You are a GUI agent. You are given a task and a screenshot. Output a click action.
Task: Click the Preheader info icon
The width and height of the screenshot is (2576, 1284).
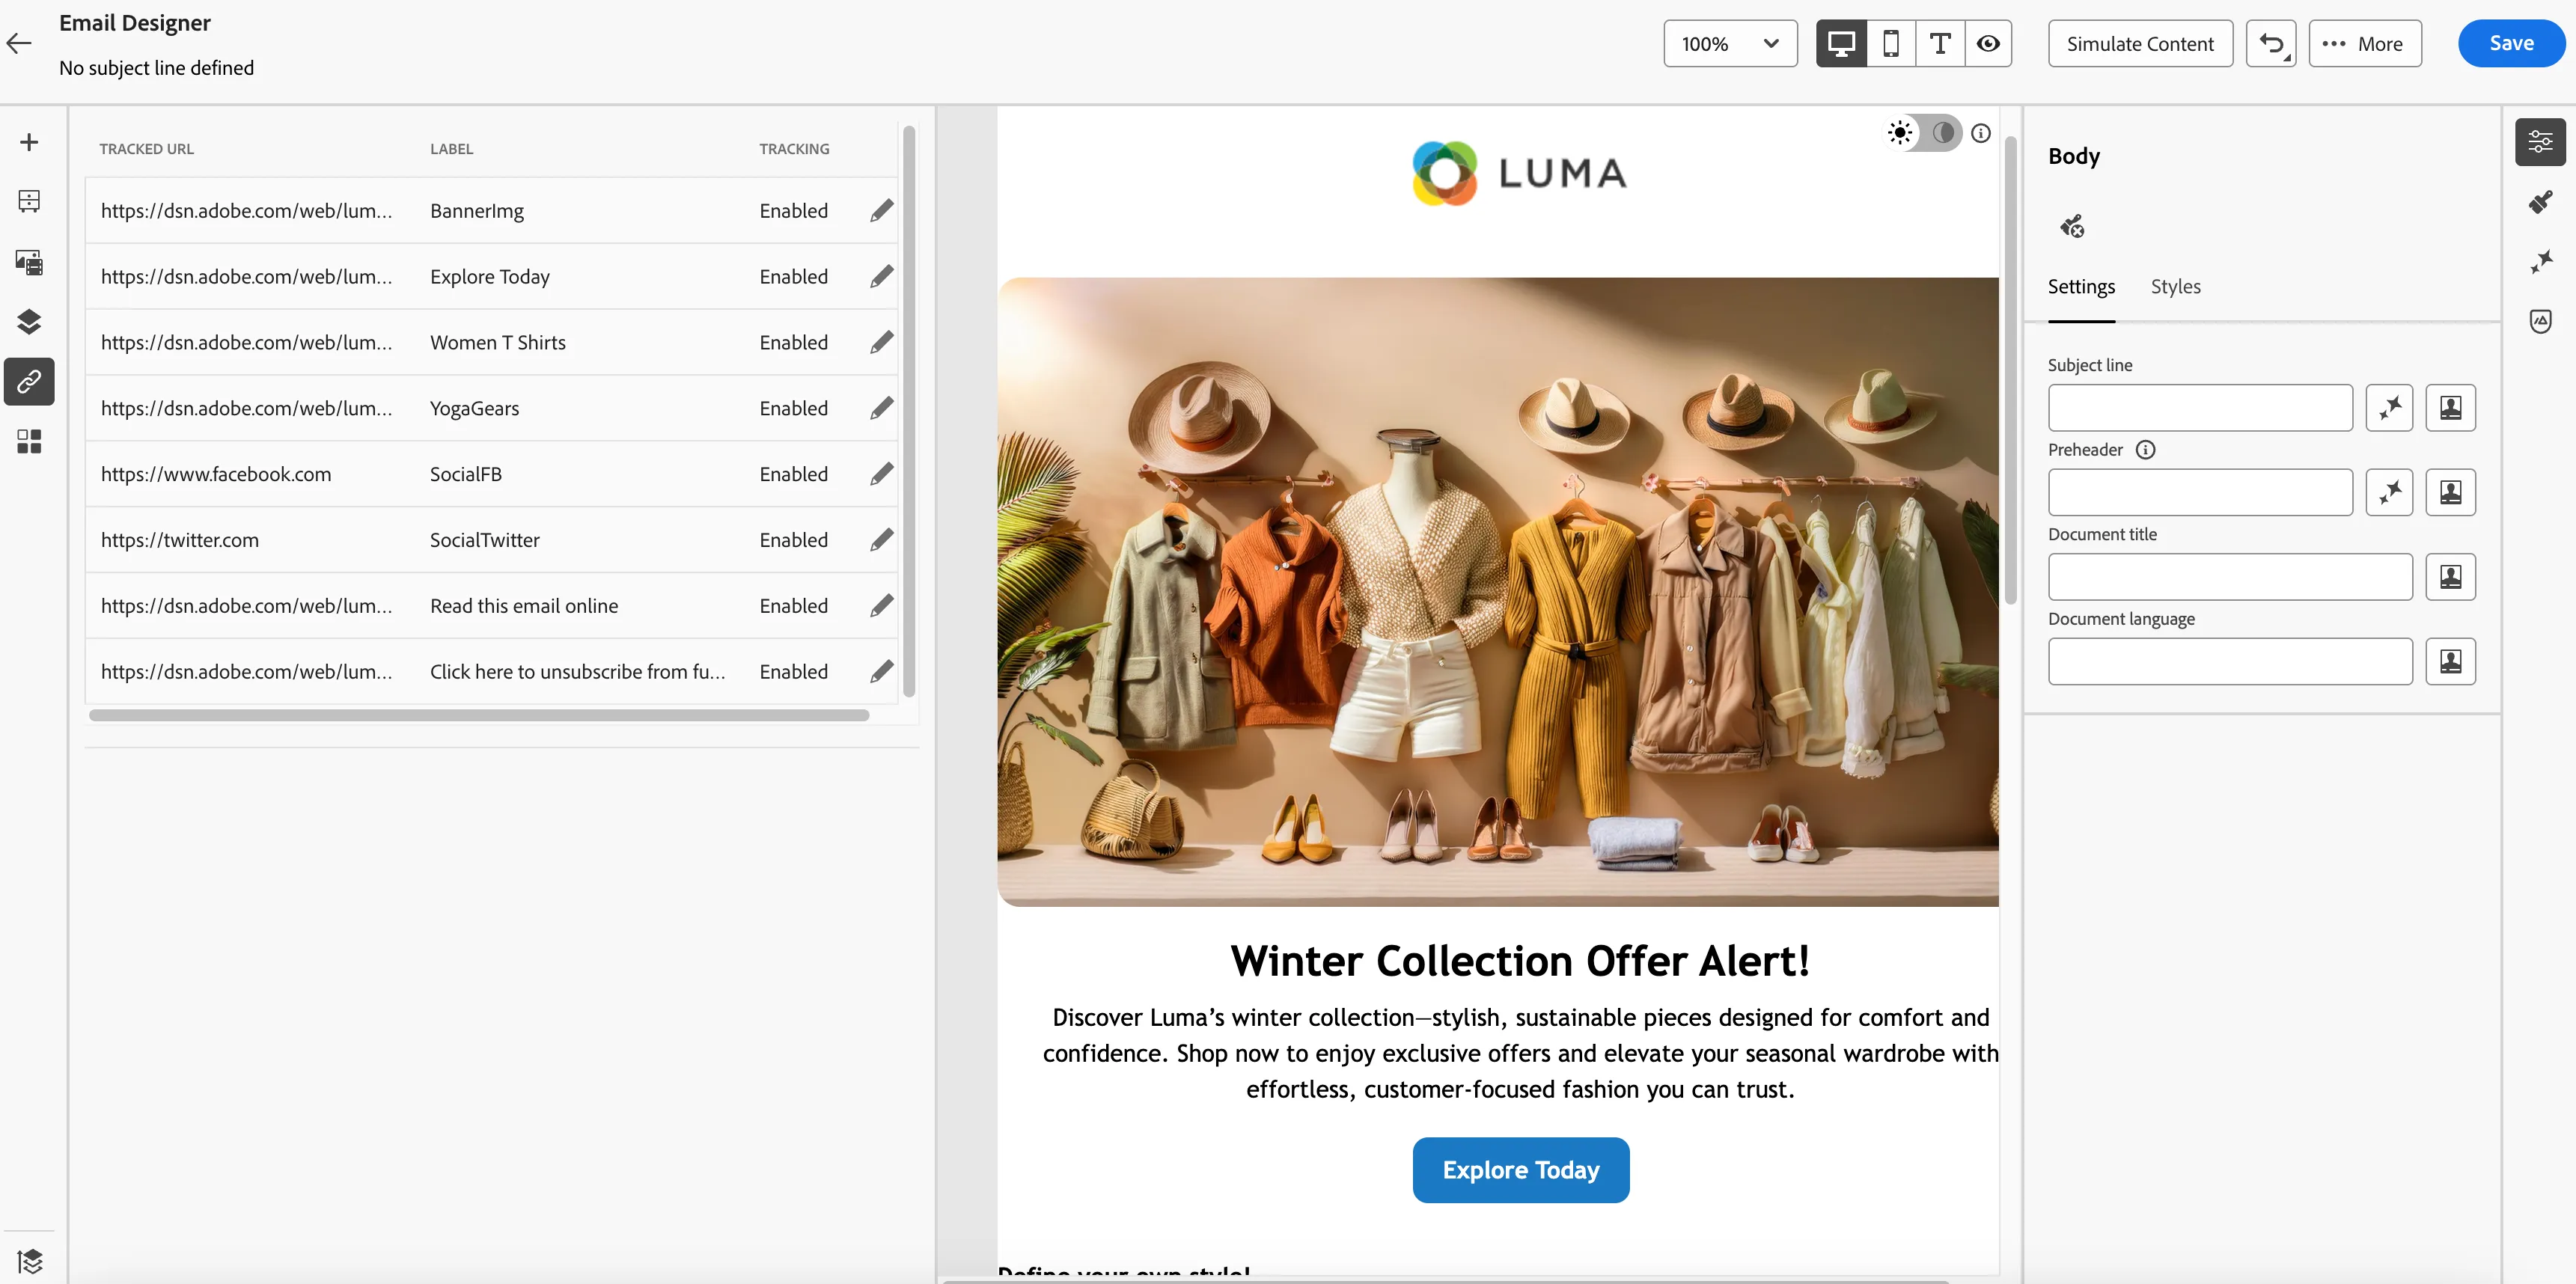[2145, 450]
